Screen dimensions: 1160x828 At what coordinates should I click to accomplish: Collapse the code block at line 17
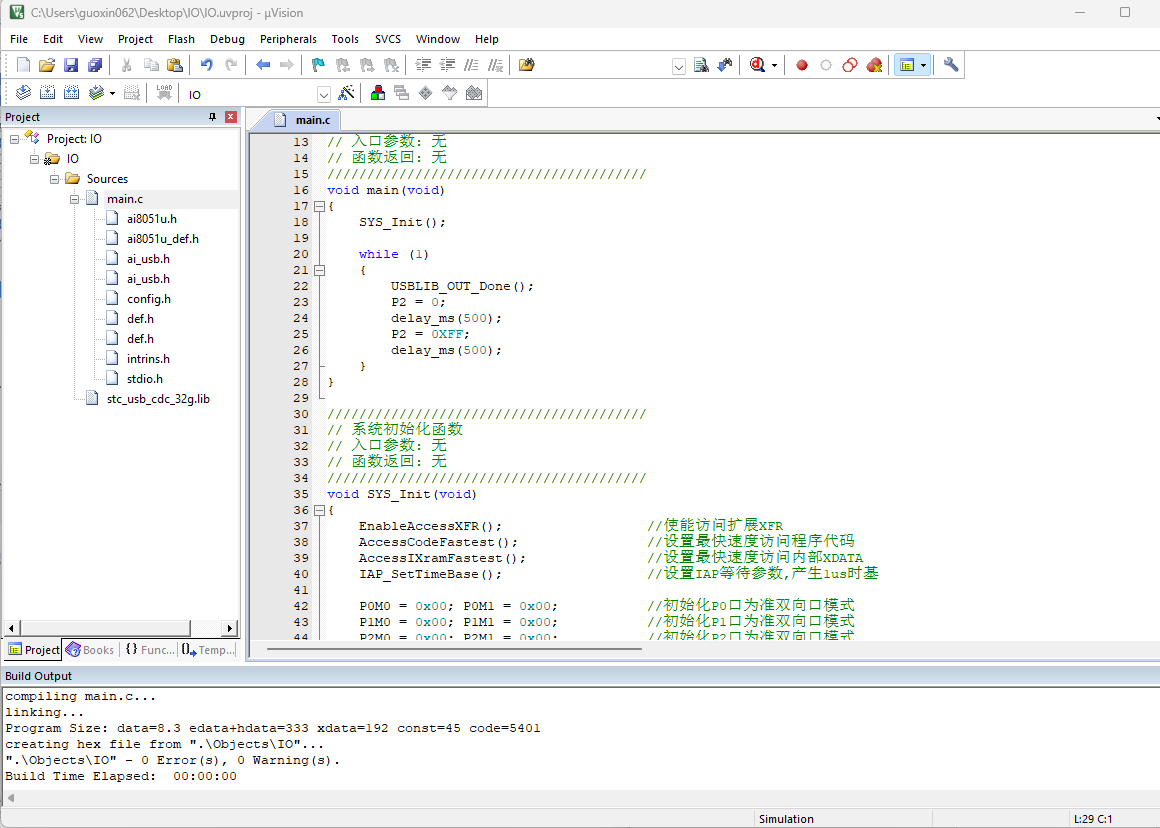(320, 206)
